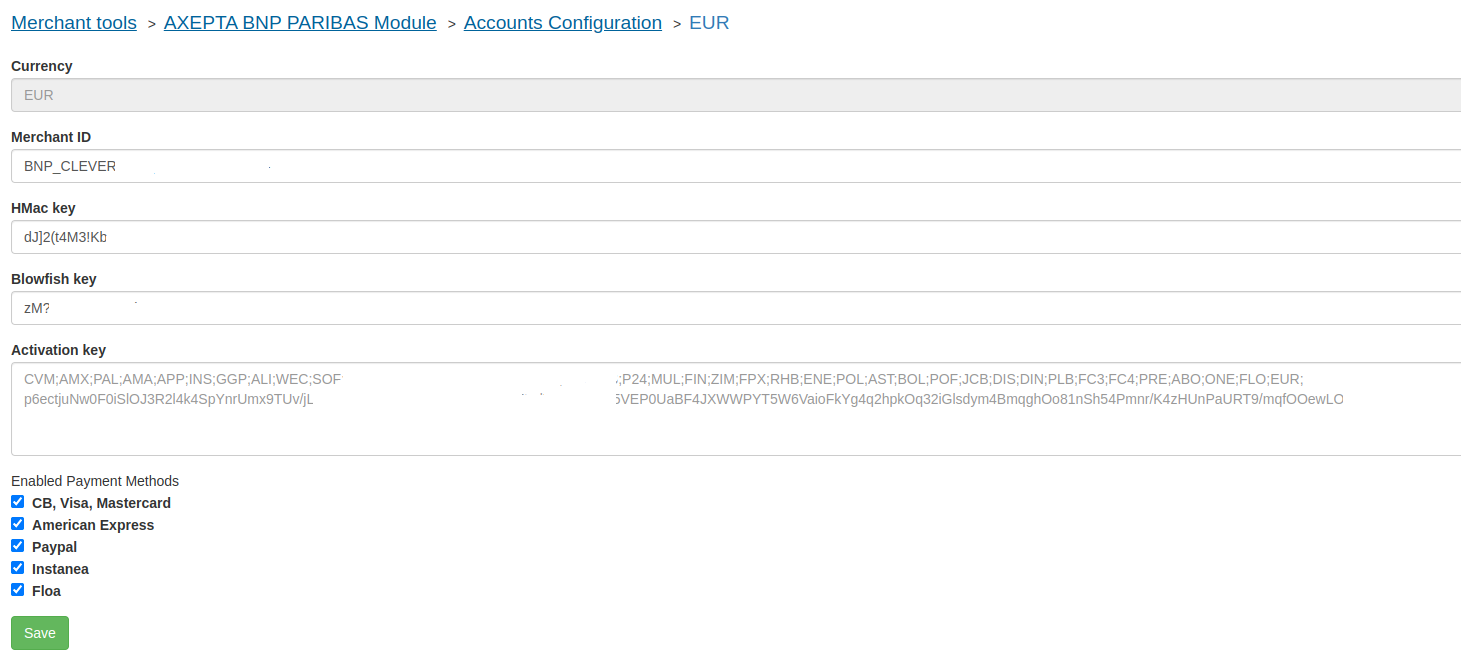Click the Merchant ID field label

pos(51,137)
